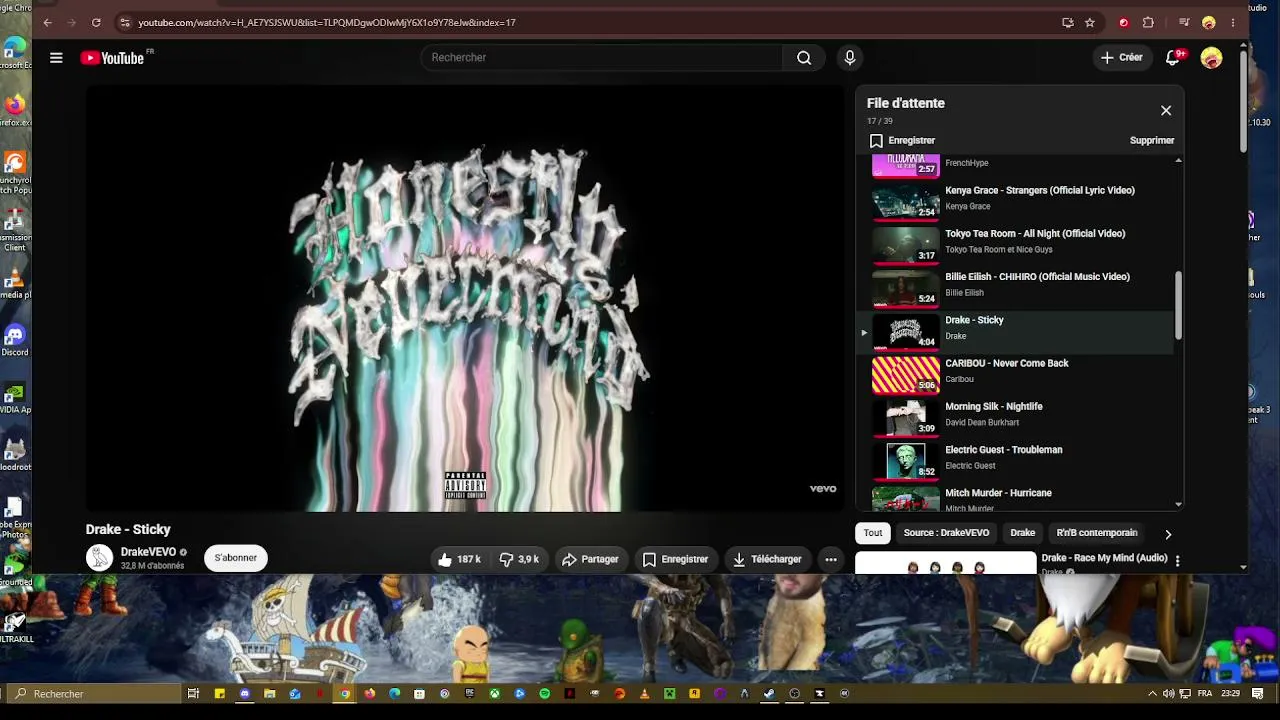Open options for Drake - Race My Mind
This screenshot has width=1280, height=720.
point(1177,561)
